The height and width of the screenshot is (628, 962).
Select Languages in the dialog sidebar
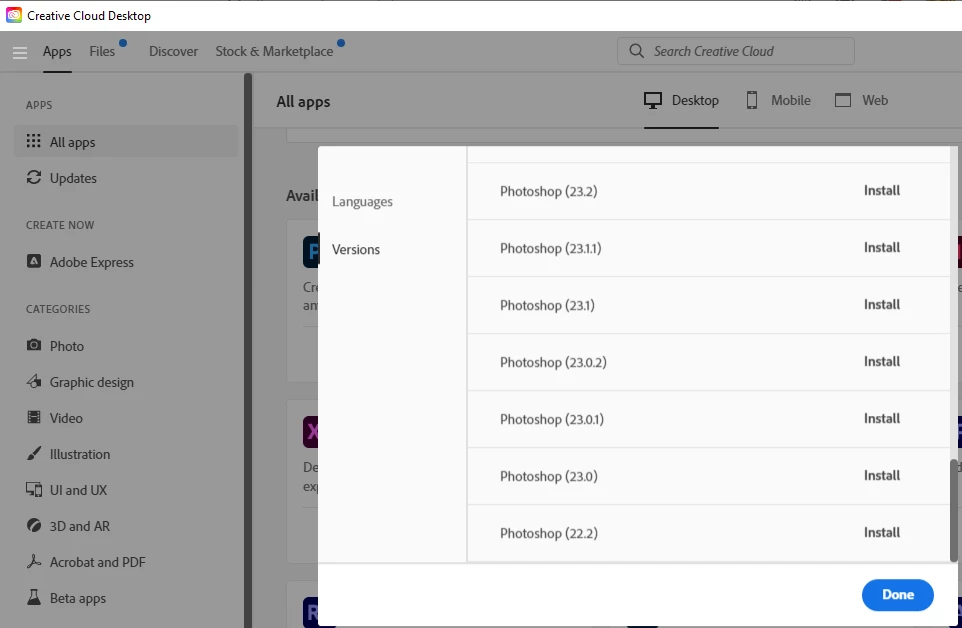tap(362, 202)
